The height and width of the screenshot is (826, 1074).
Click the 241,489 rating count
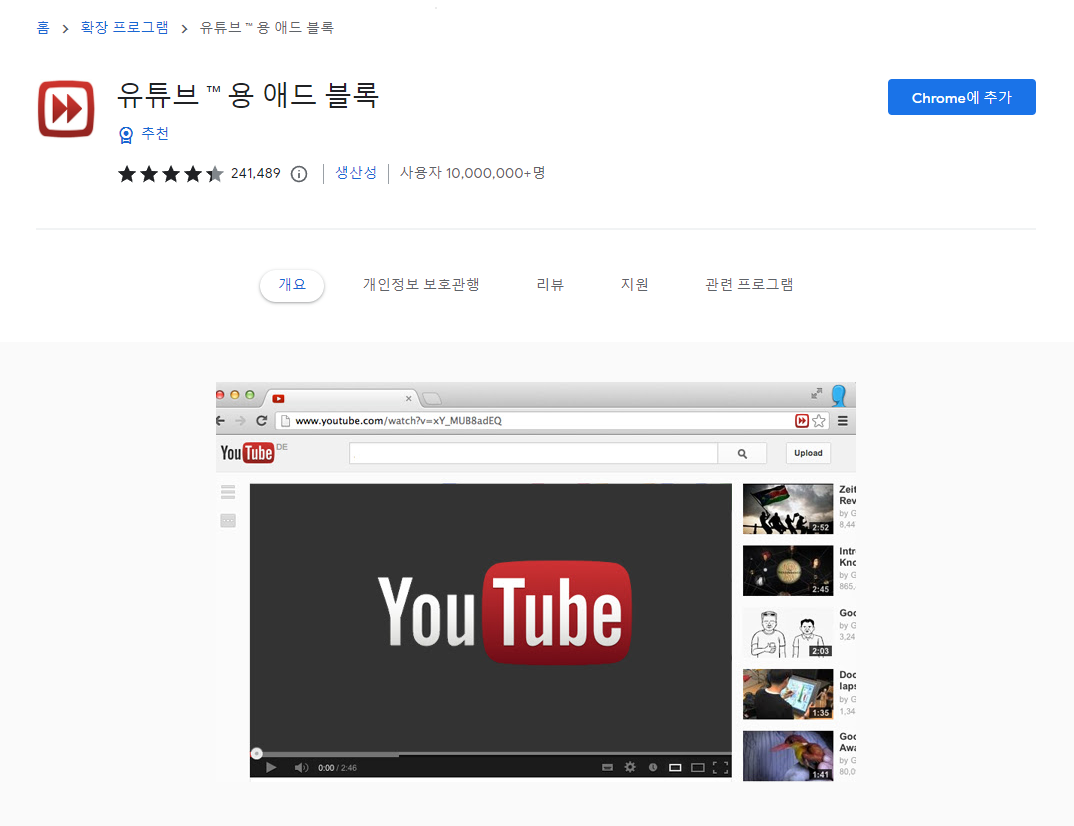click(255, 173)
